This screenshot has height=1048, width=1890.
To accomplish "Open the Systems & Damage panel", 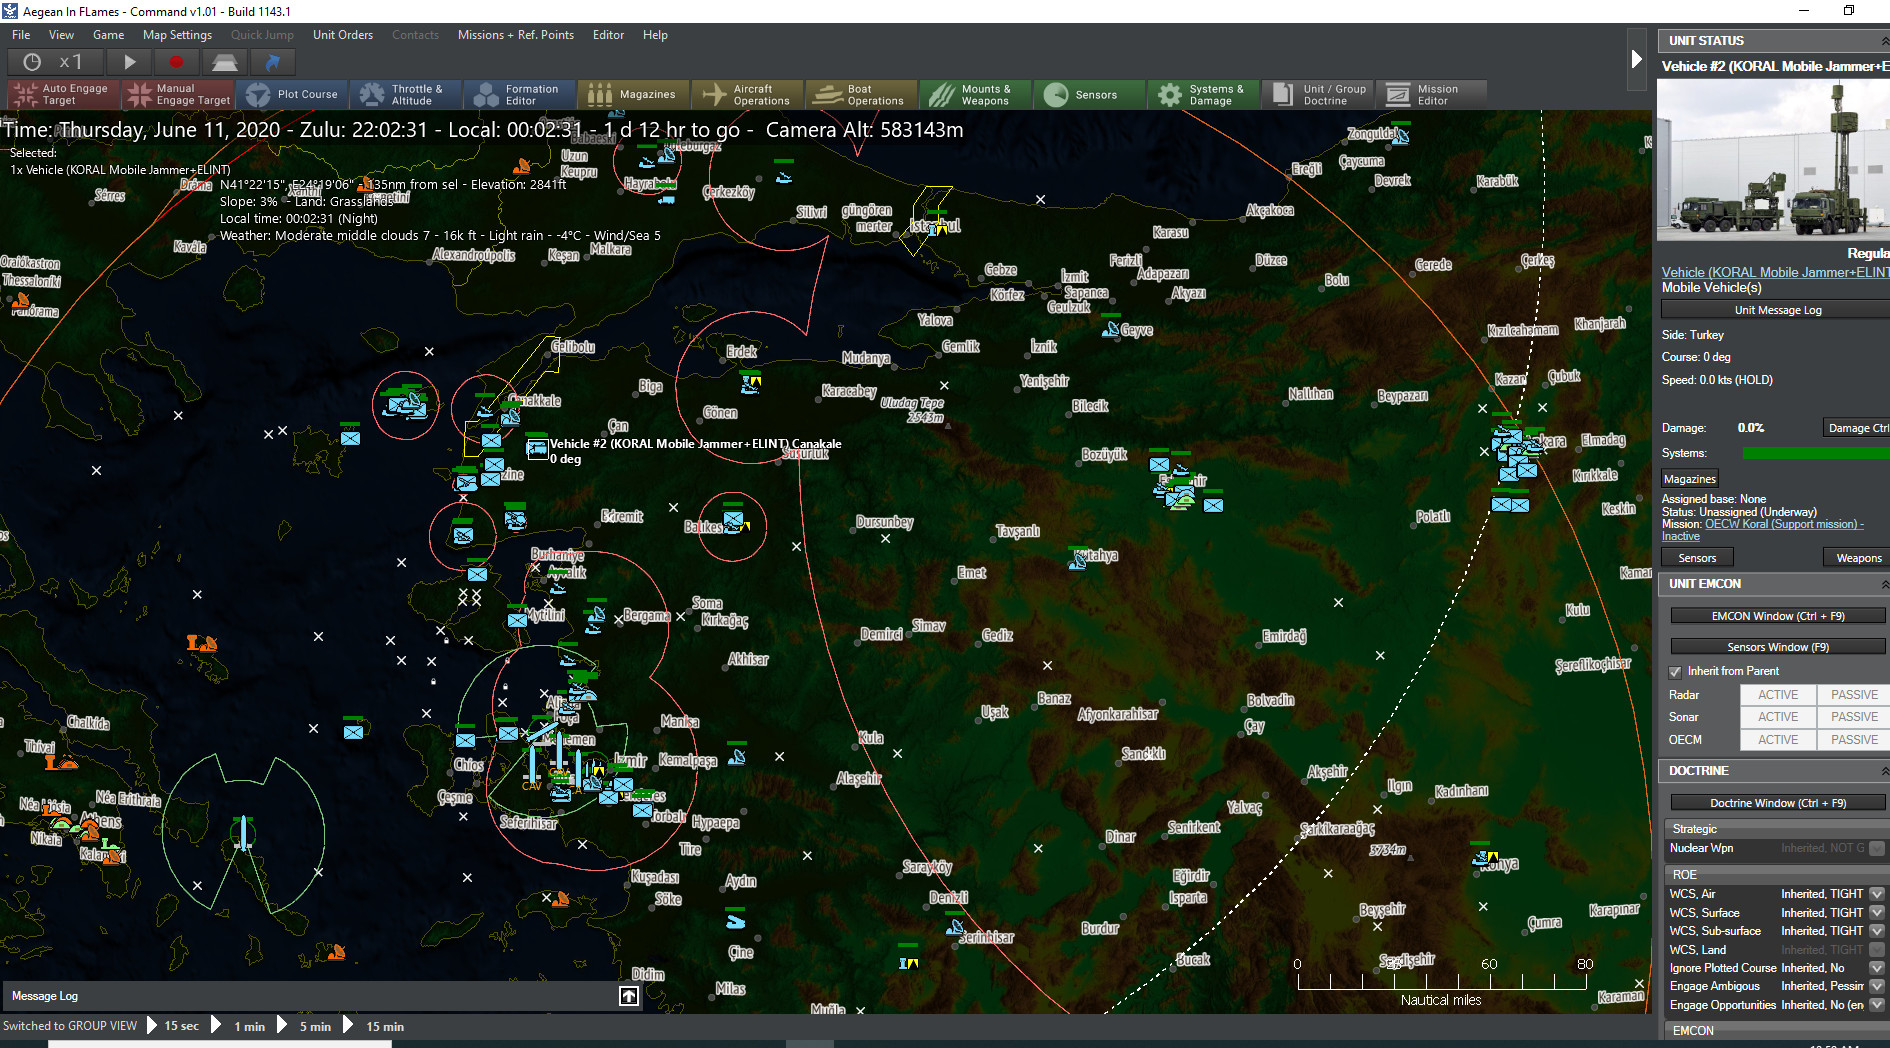I will (1203, 94).
